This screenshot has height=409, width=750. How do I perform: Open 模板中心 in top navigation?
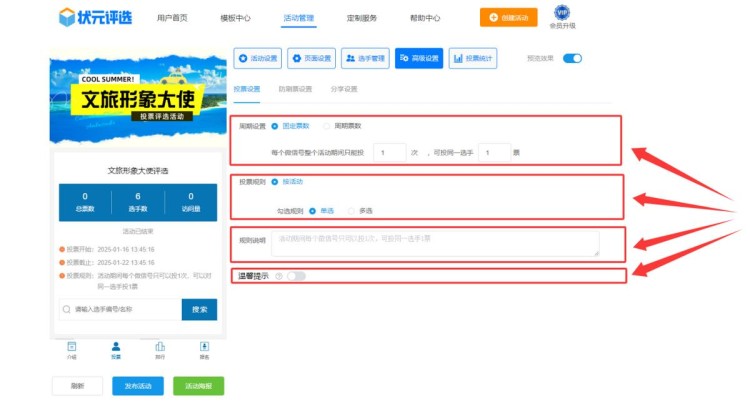(x=235, y=18)
